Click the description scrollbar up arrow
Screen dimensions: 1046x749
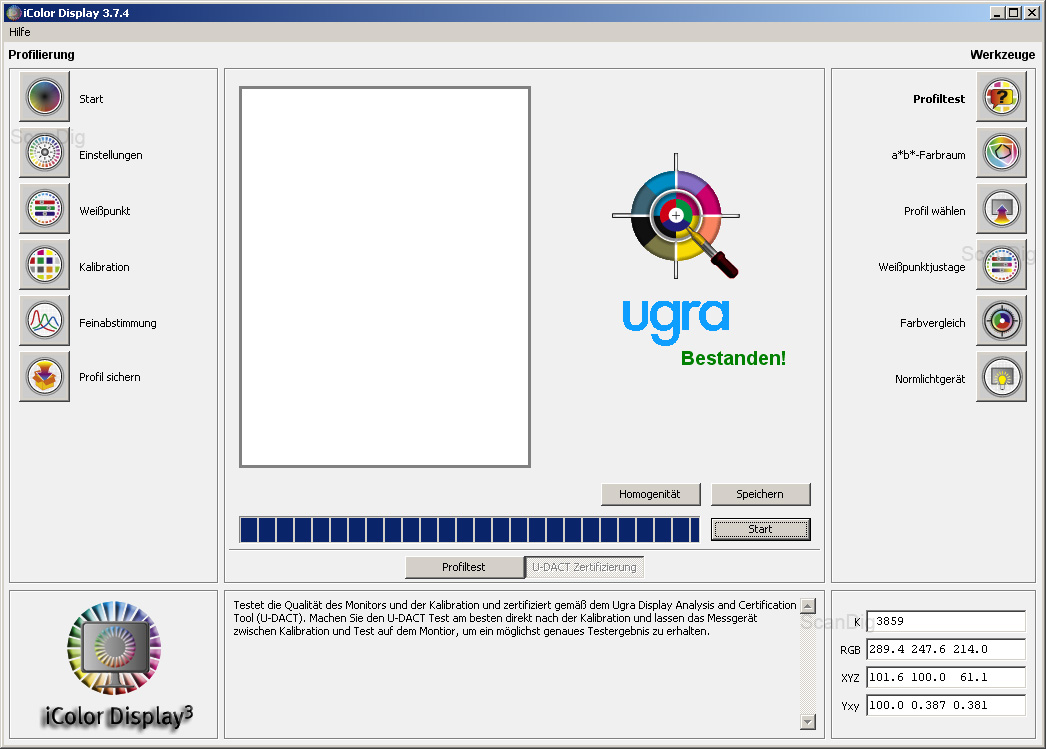tap(808, 606)
